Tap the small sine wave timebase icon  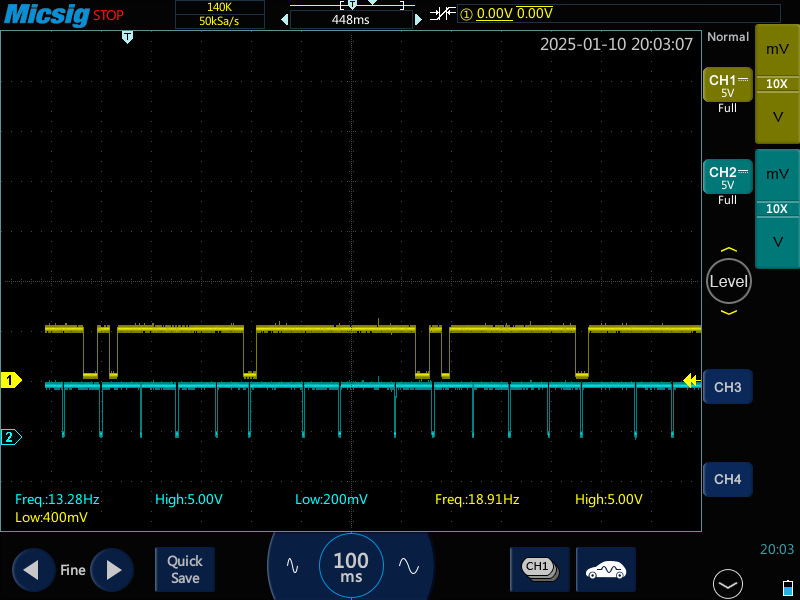coord(292,565)
